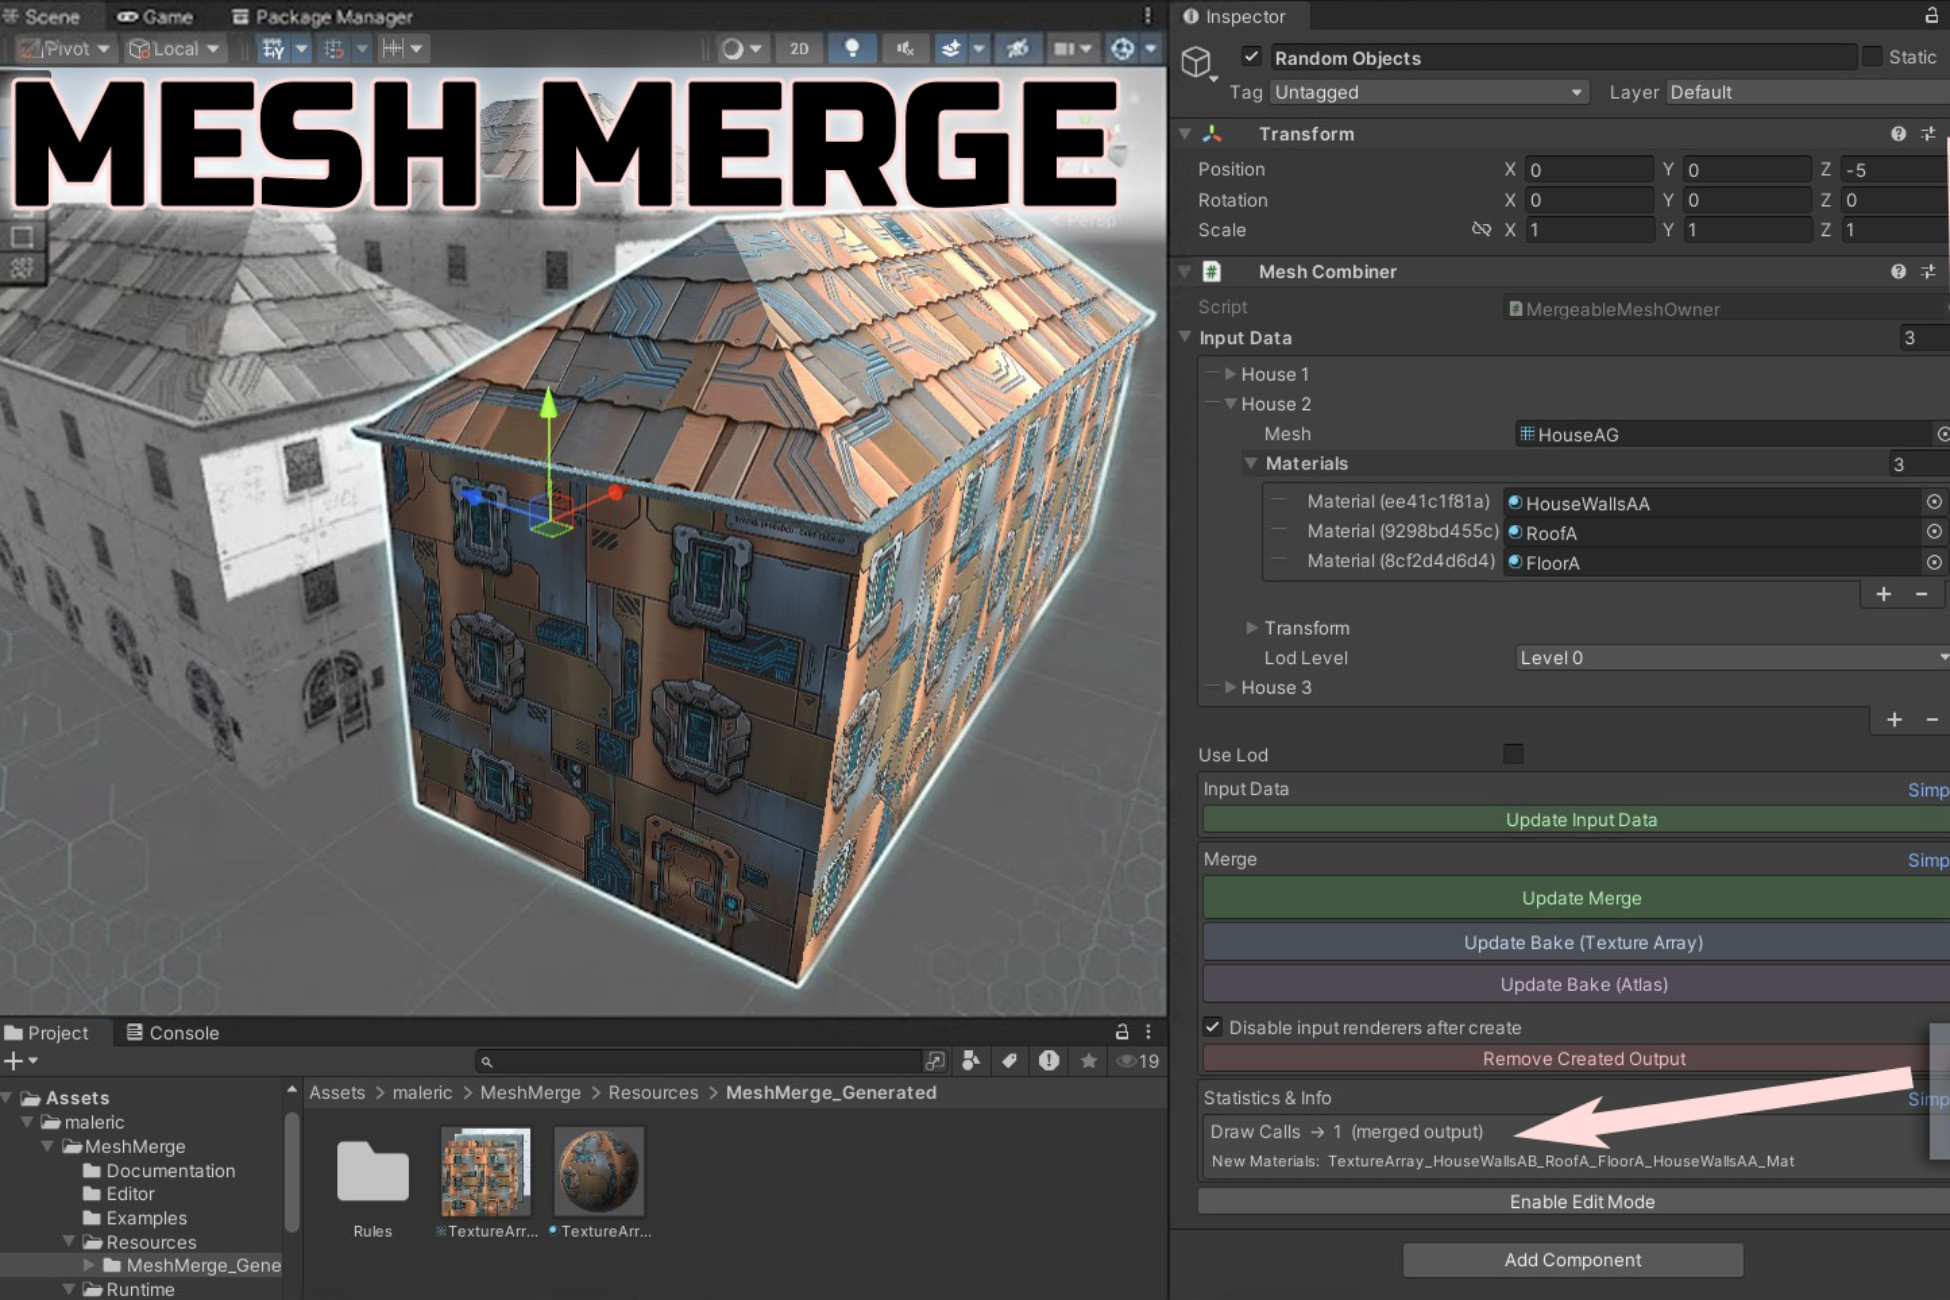Image resolution: width=1950 pixels, height=1300 pixels.
Task: Collapse the House 2 entry
Action: (1231, 404)
